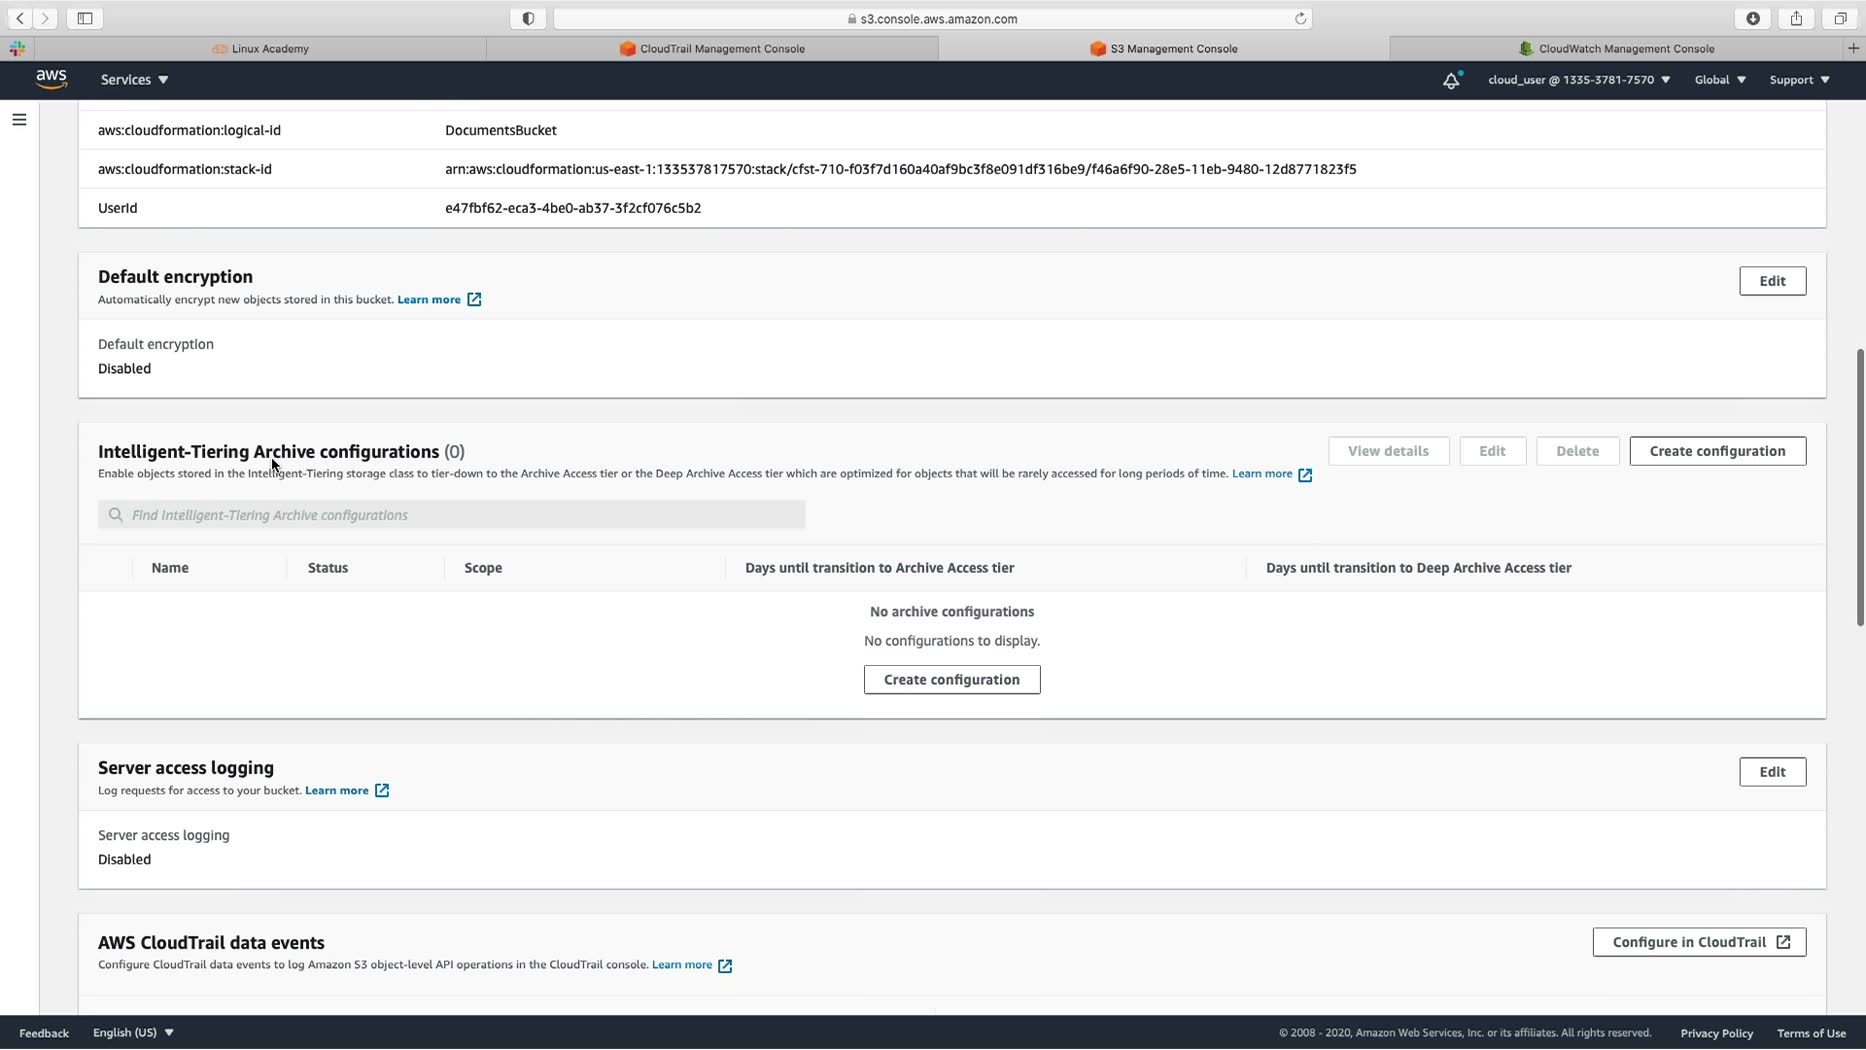Sort by Days until transition to Deep Archive Access tier

pyautogui.click(x=1418, y=568)
